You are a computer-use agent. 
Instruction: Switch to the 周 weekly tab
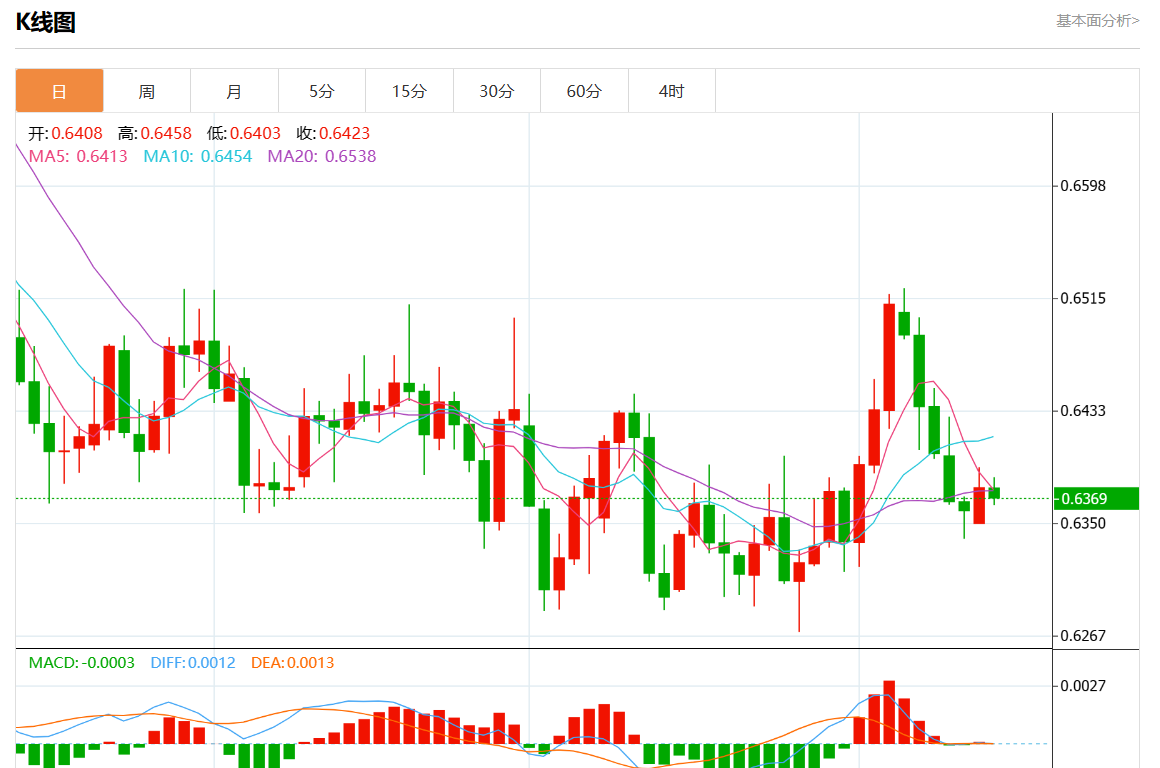(x=146, y=91)
